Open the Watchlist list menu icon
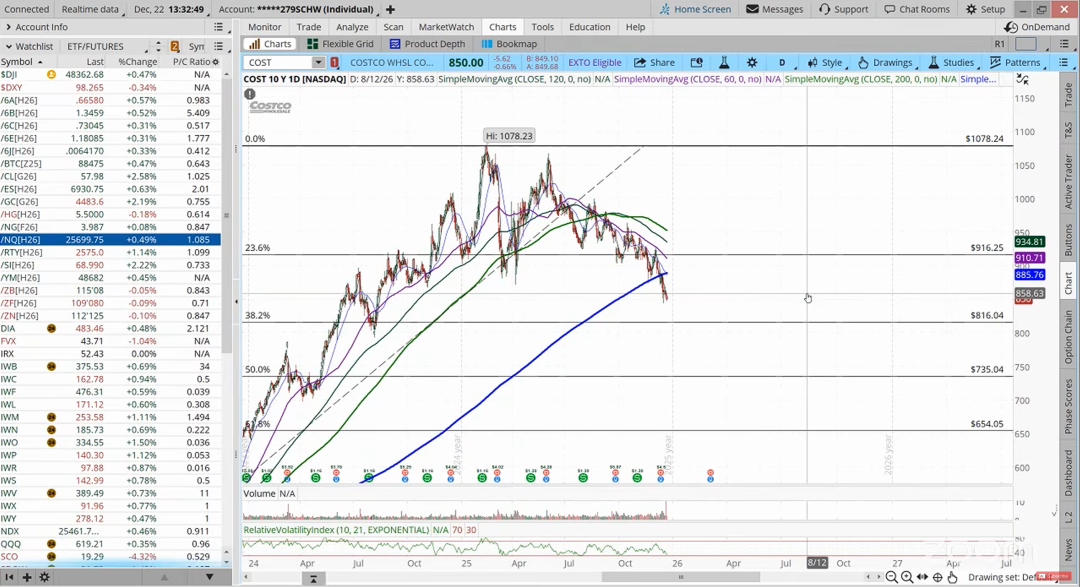Viewport: 1080px width, 587px height. [x=218, y=46]
